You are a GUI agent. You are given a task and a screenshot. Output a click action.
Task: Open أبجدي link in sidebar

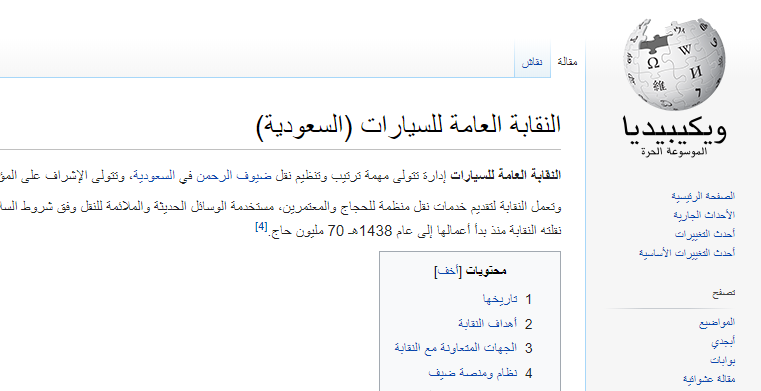pyautogui.click(x=723, y=342)
